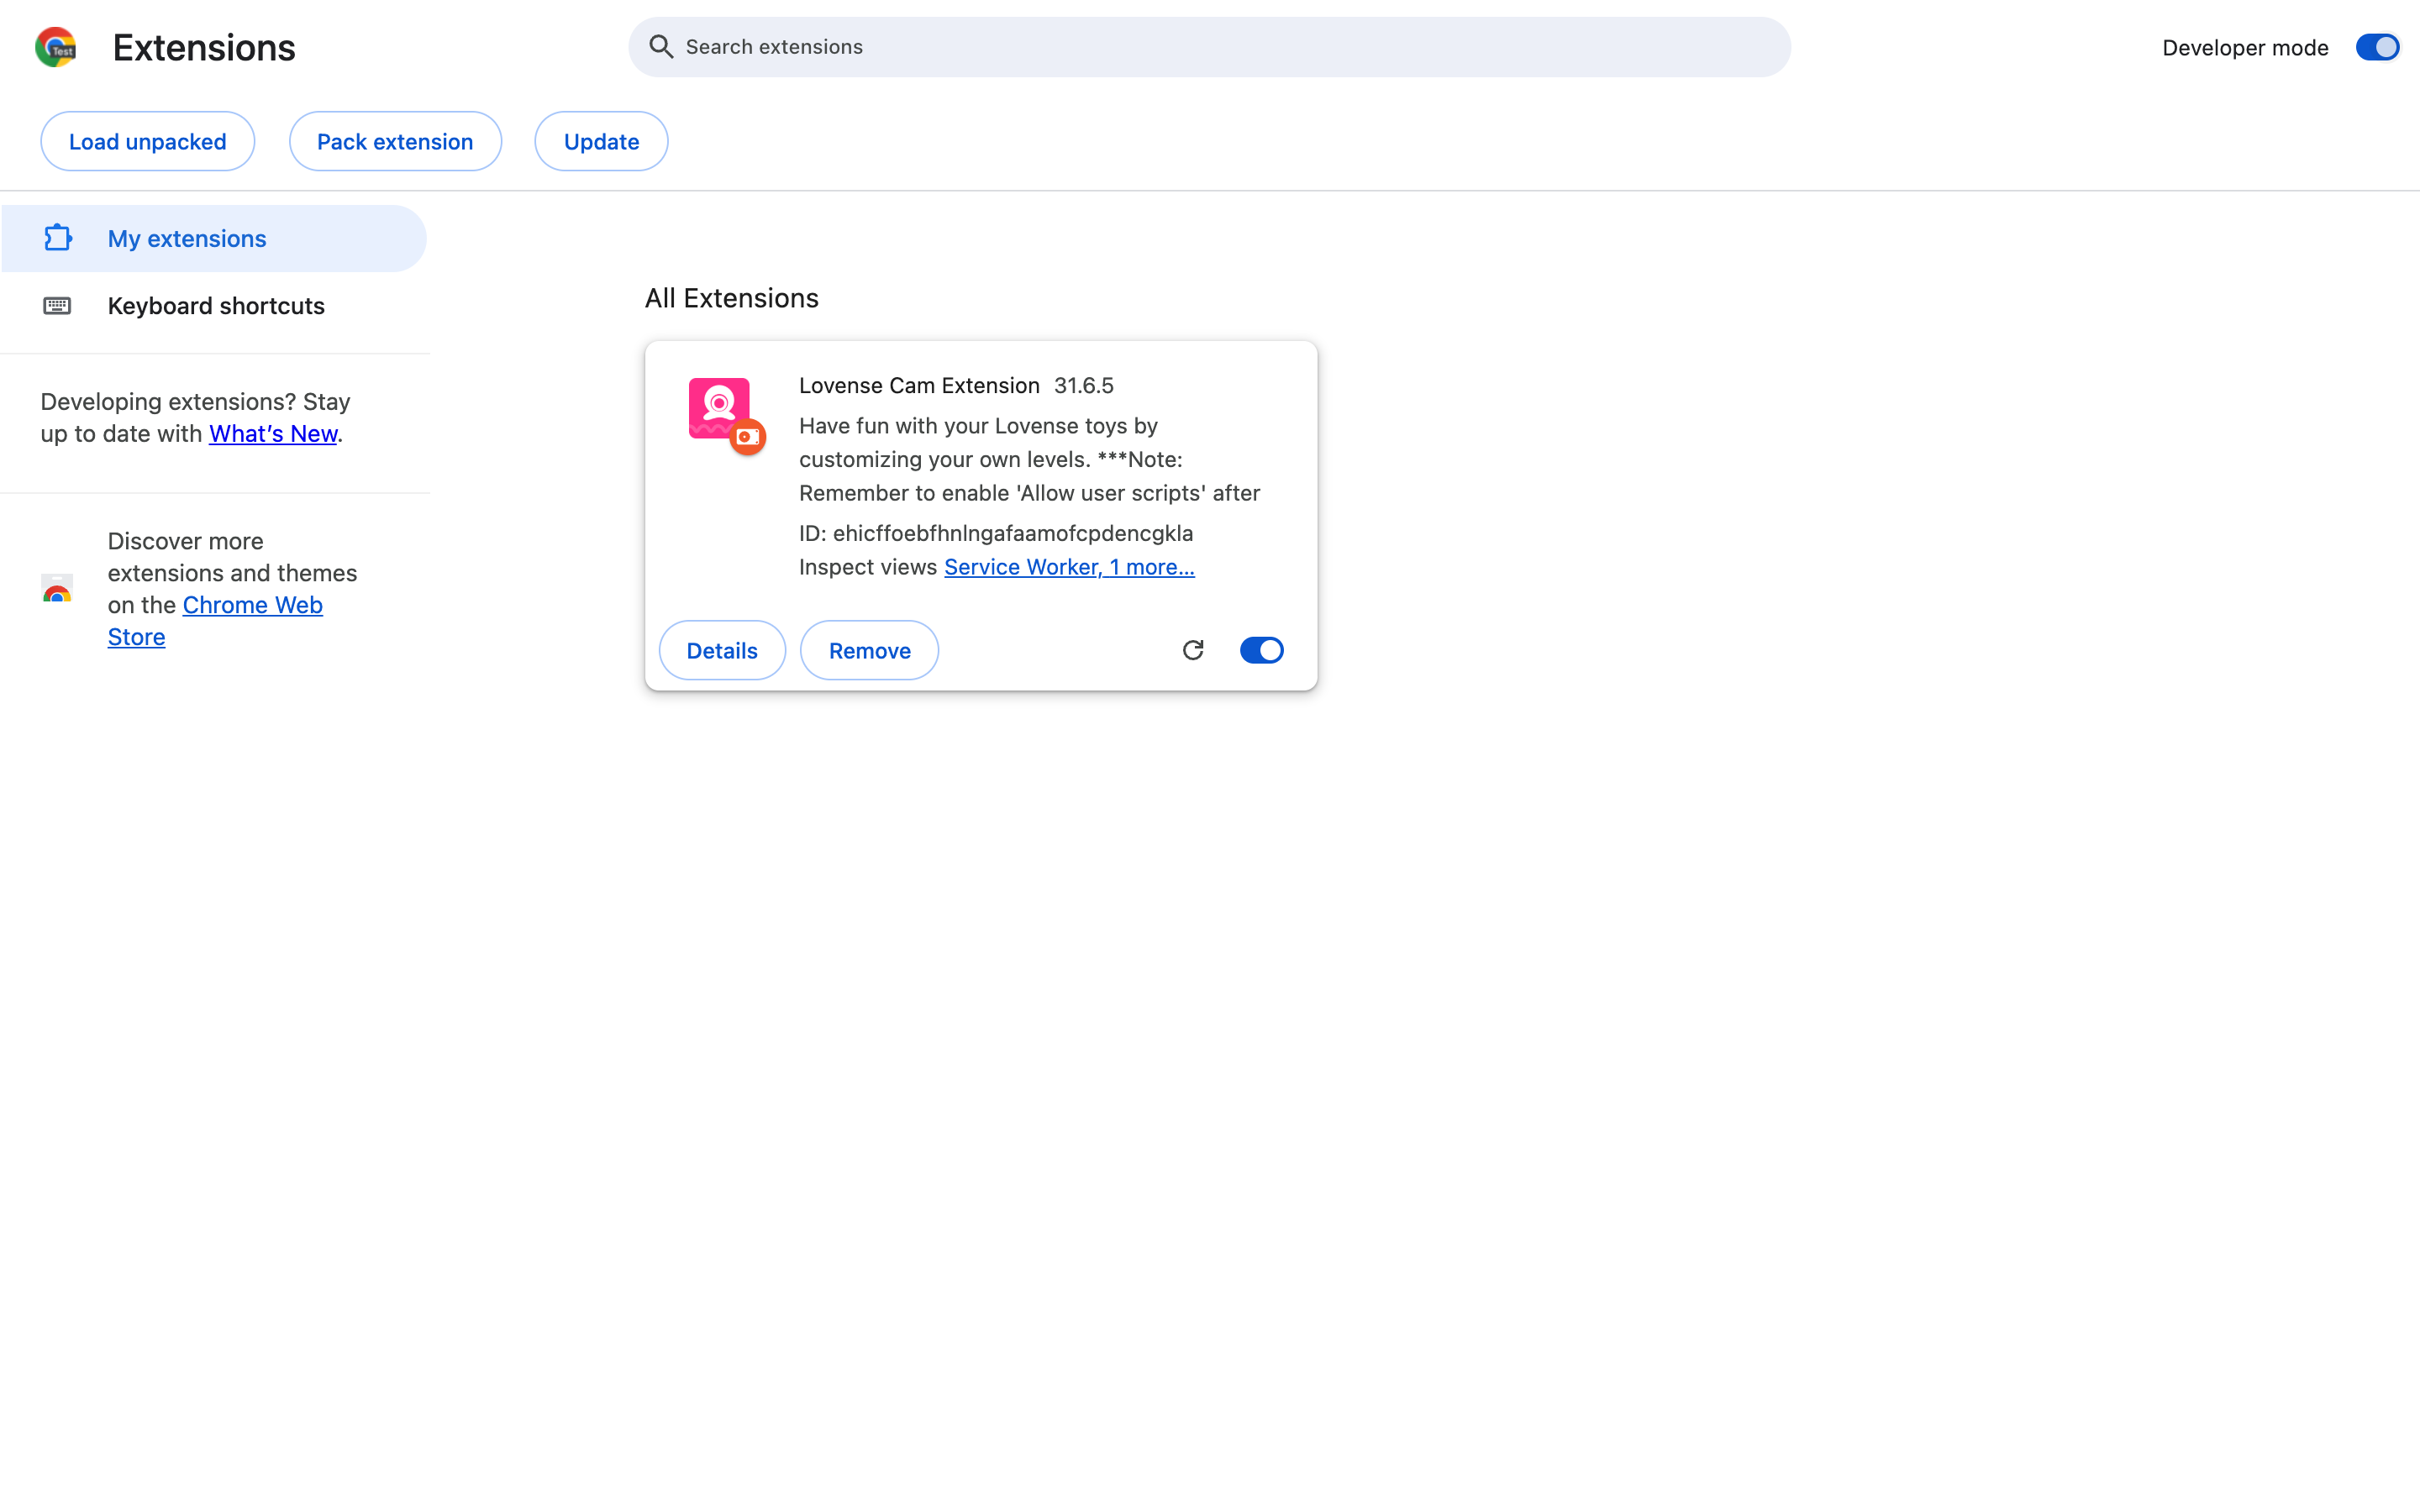The height and width of the screenshot is (1512, 2420).
Task: Click the Chrome Web Store rainbow icon
Action: (57, 588)
